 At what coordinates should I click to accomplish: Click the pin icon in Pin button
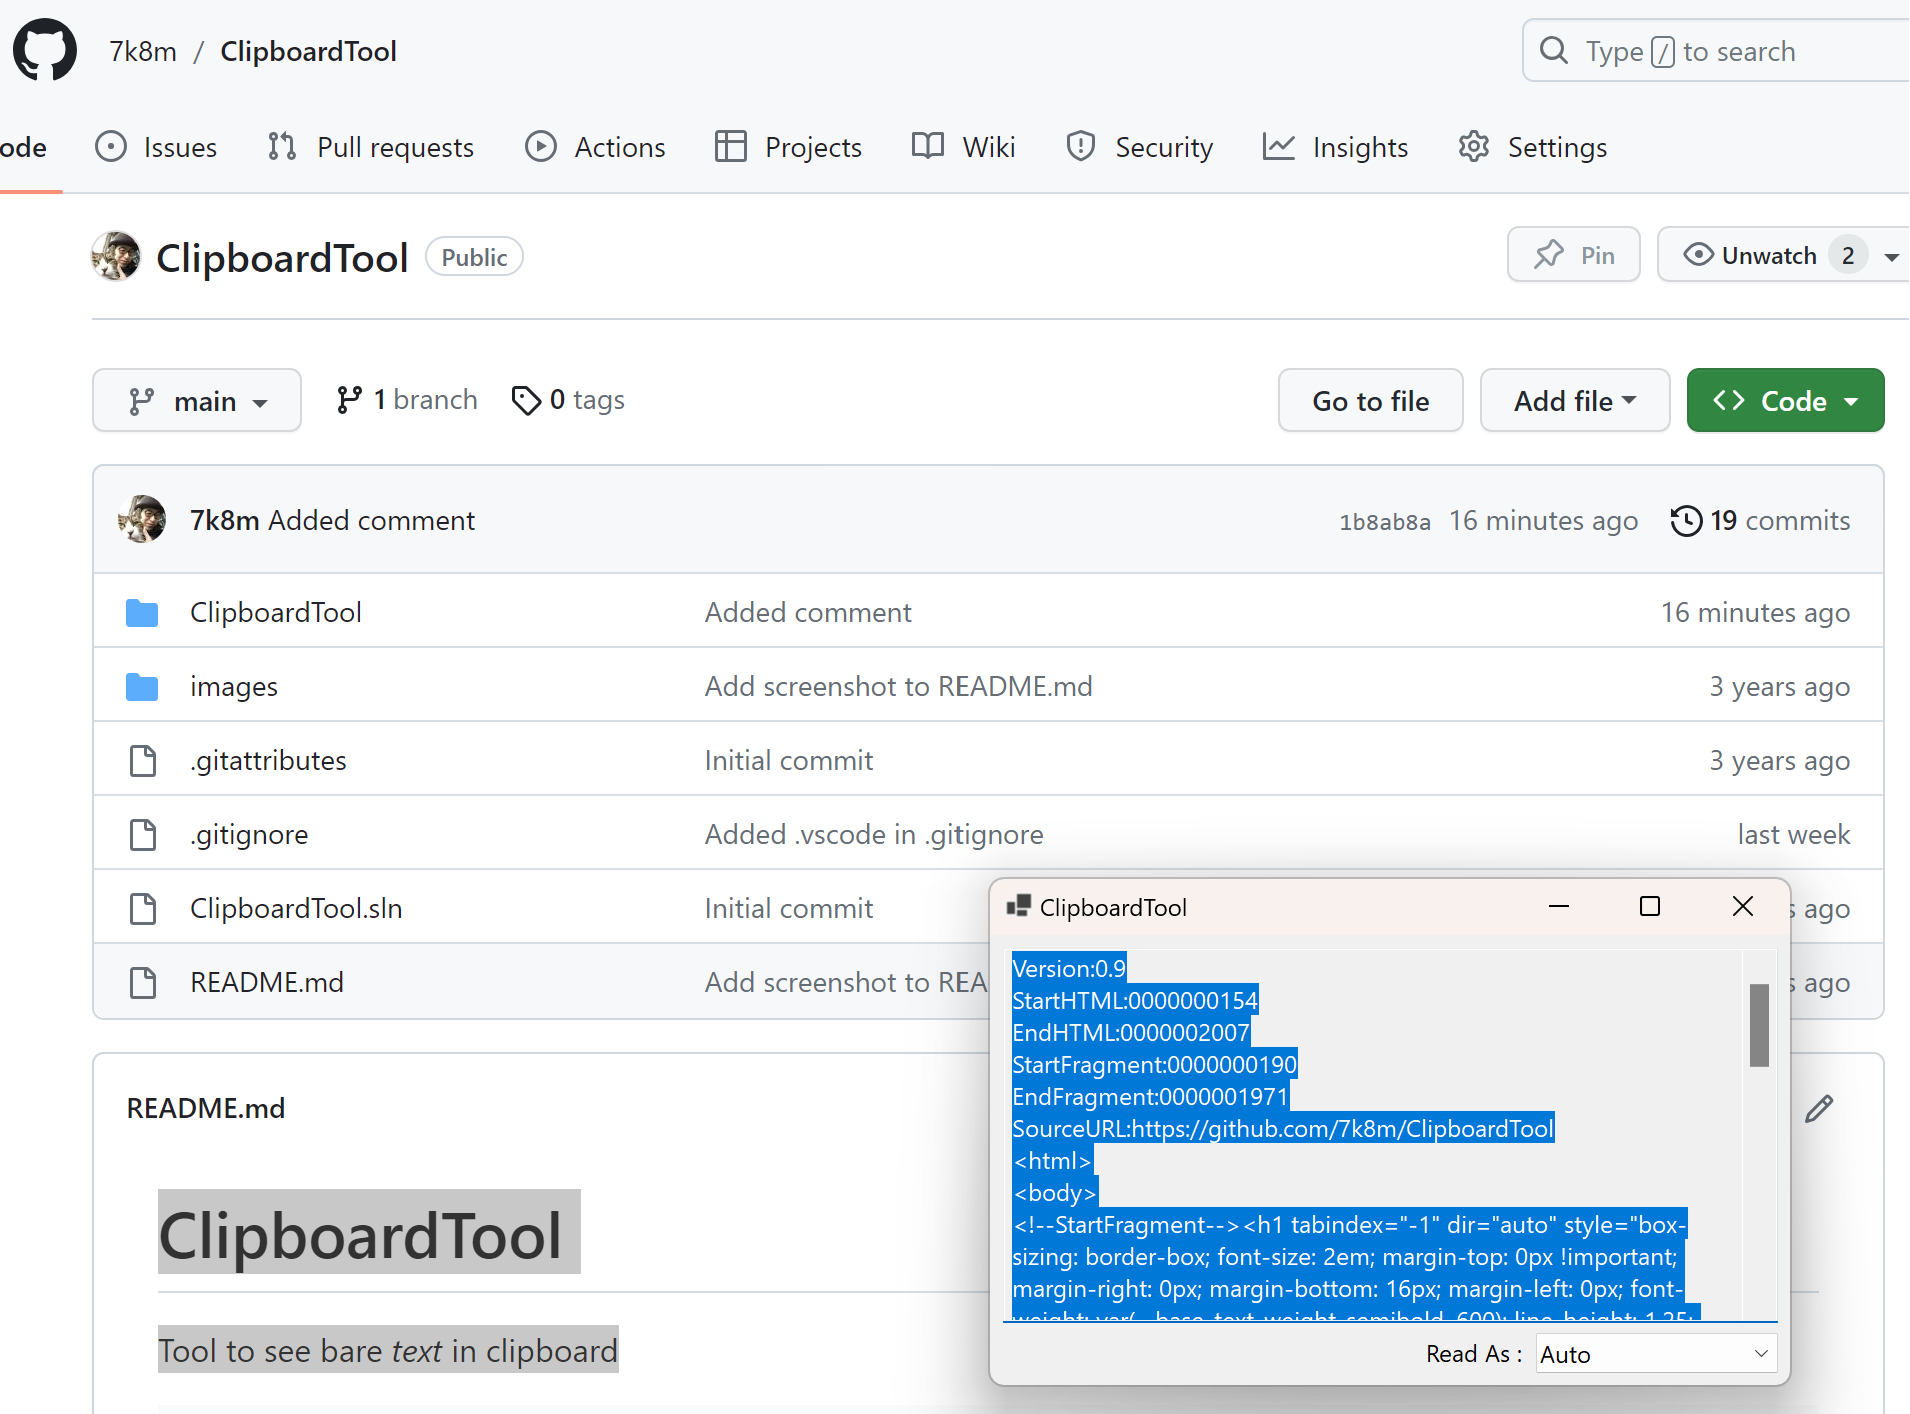point(1549,255)
